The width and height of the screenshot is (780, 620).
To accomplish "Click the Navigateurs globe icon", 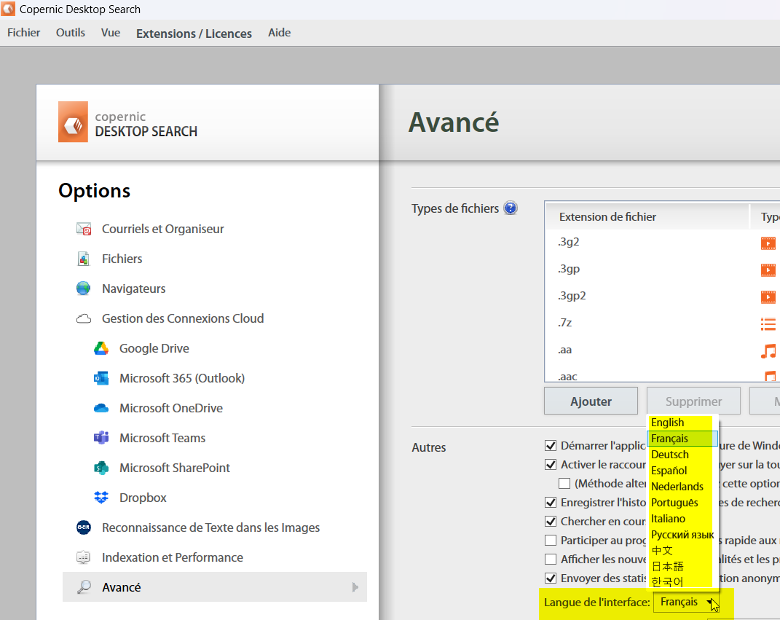I will click(83, 288).
